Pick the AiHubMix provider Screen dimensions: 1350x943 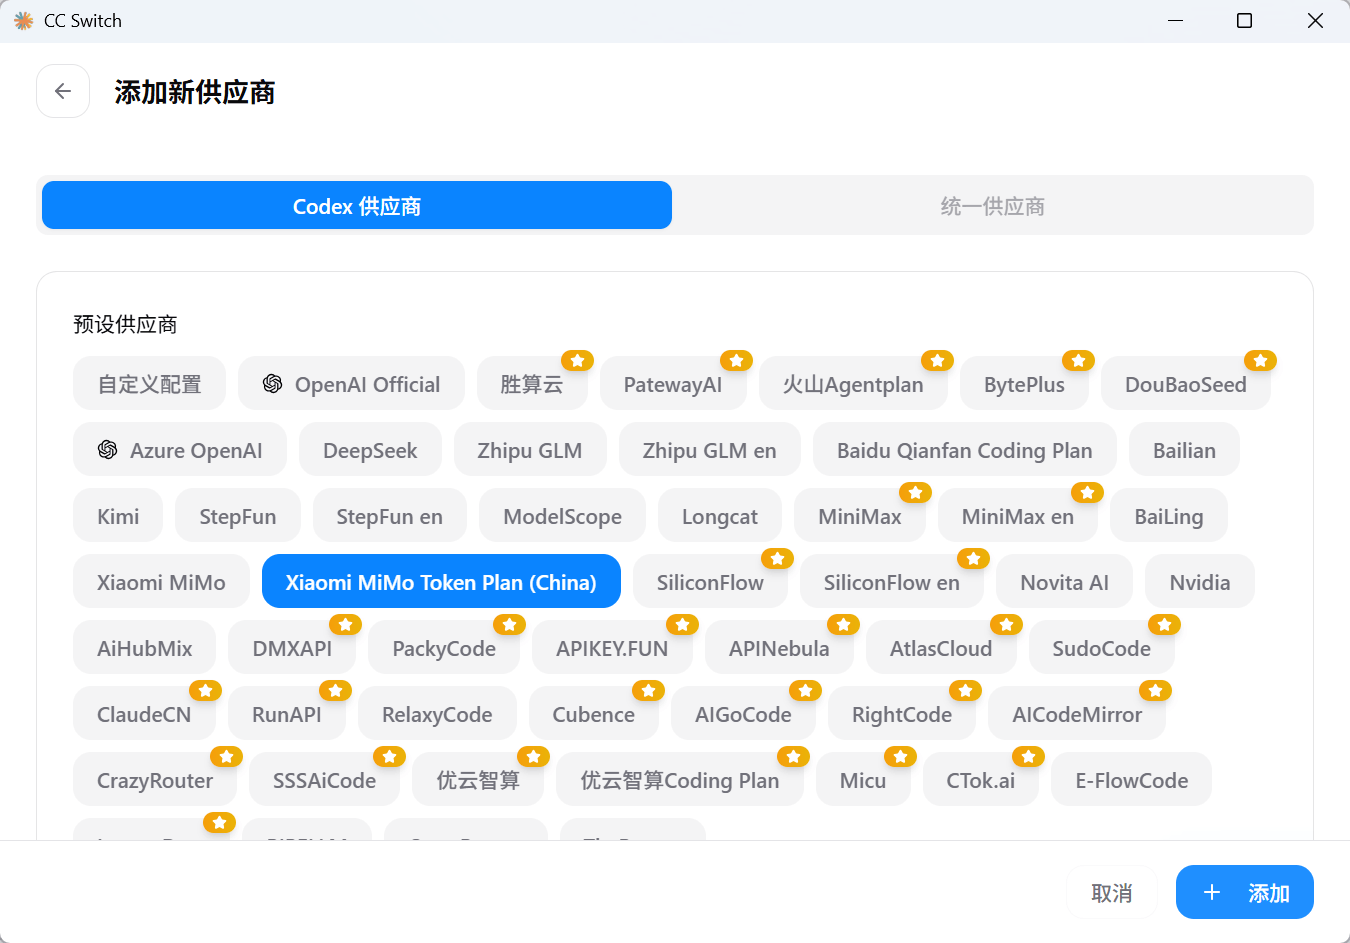pos(145,648)
